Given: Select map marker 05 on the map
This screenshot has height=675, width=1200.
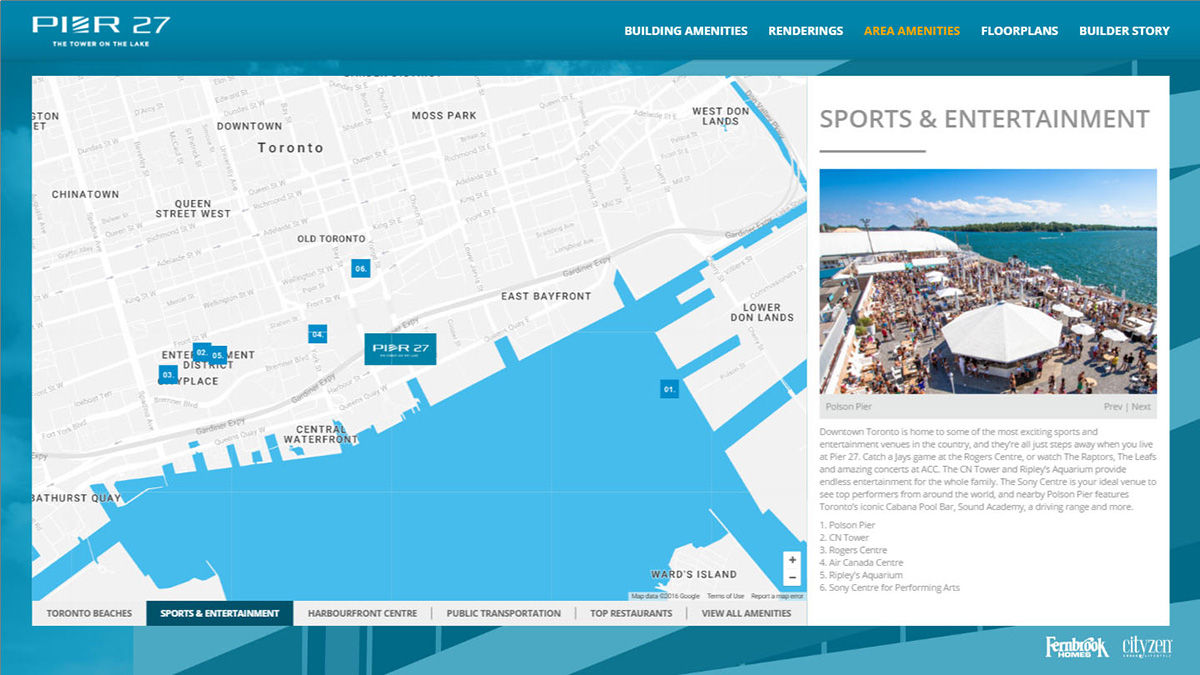Looking at the screenshot, I should [218, 355].
